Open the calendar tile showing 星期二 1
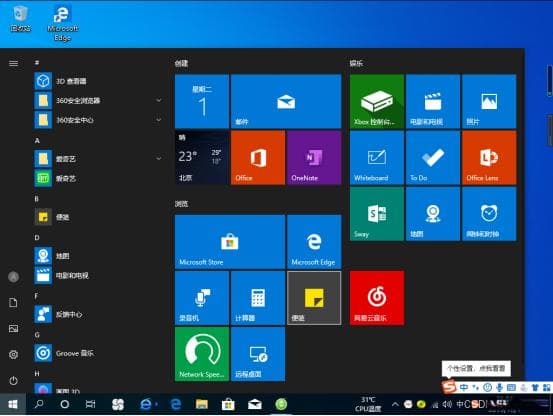Viewport: 553px width, 416px height. tap(202, 102)
